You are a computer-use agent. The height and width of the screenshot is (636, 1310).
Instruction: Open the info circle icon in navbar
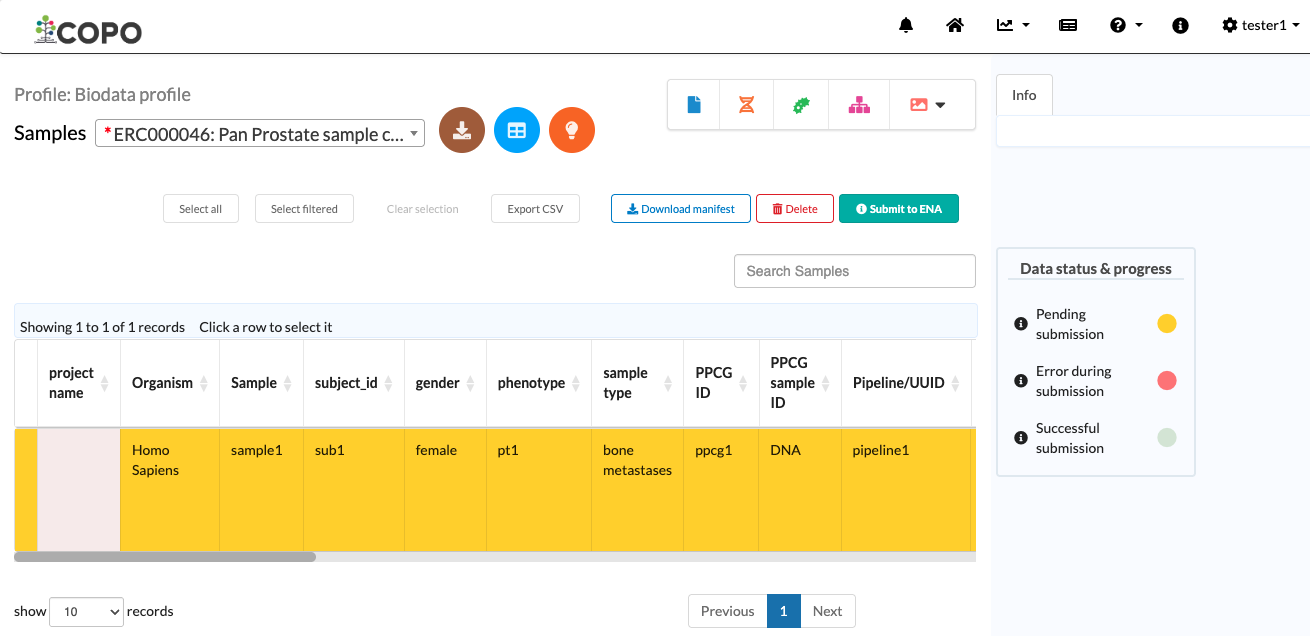coord(1180,25)
